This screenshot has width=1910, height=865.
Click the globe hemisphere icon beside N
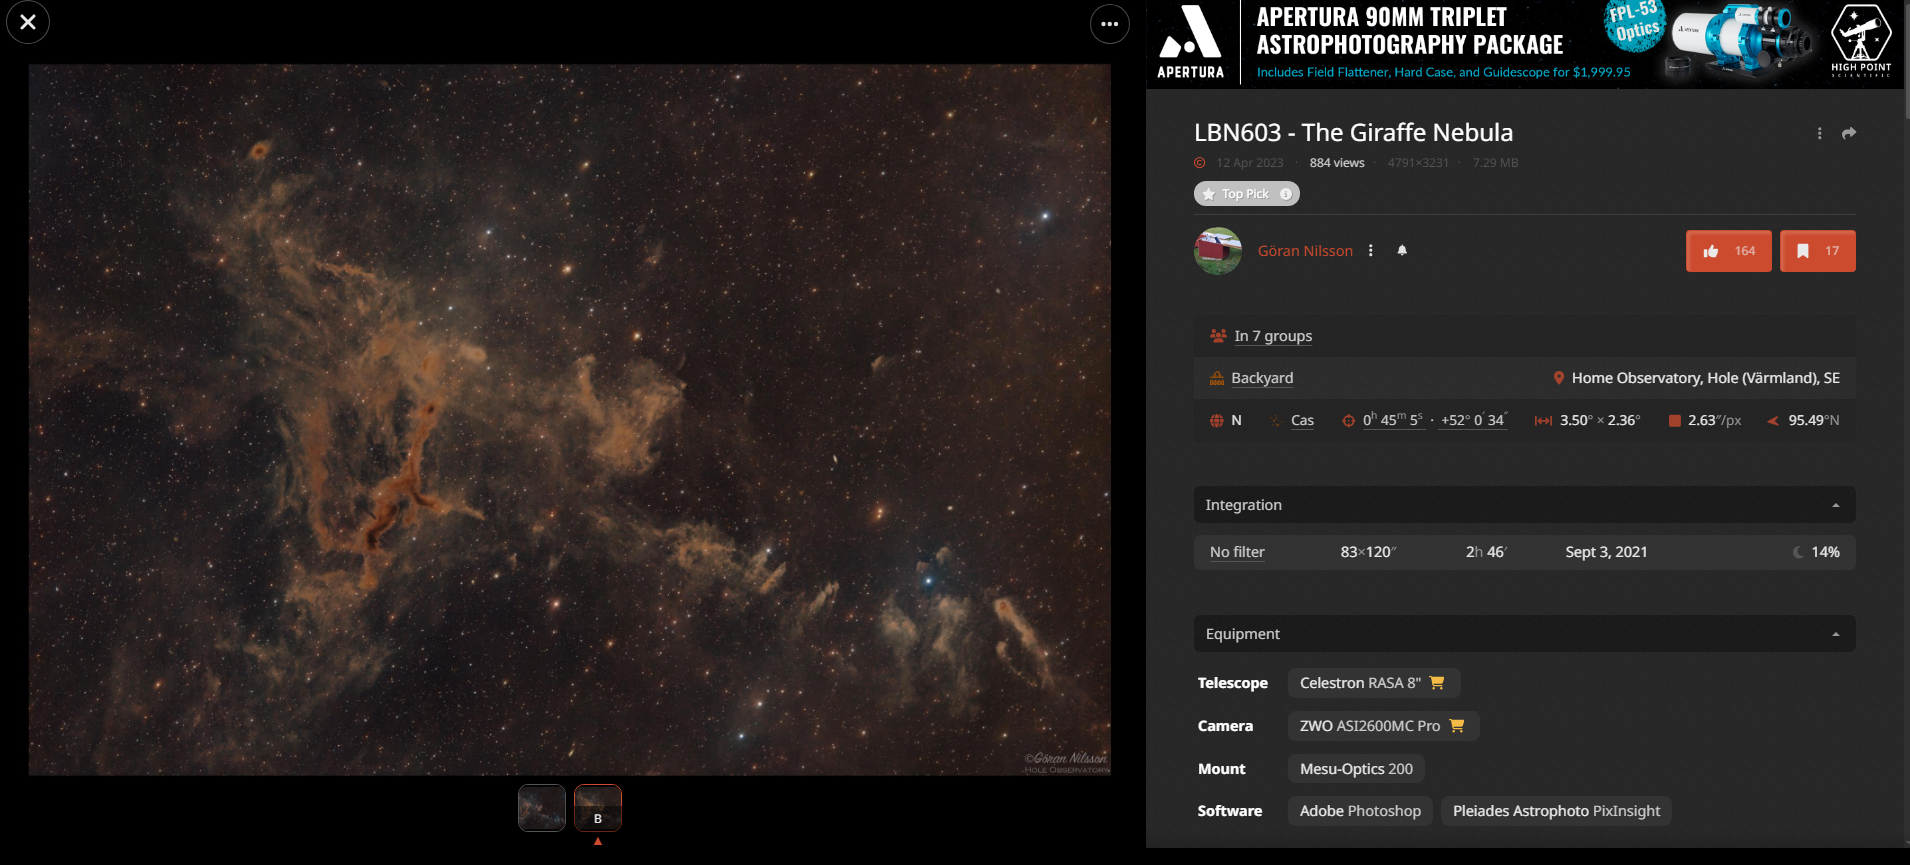pos(1217,421)
